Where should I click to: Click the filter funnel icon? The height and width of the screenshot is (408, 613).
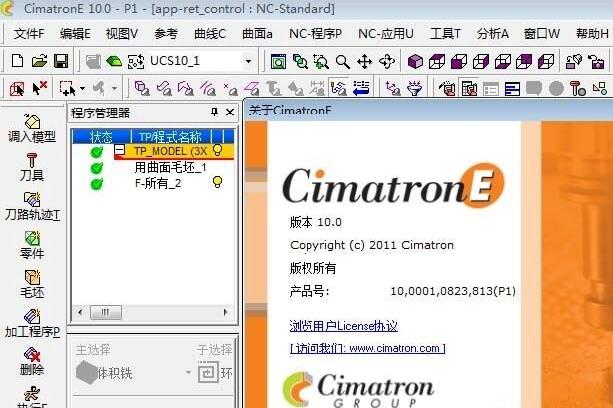coord(414,89)
